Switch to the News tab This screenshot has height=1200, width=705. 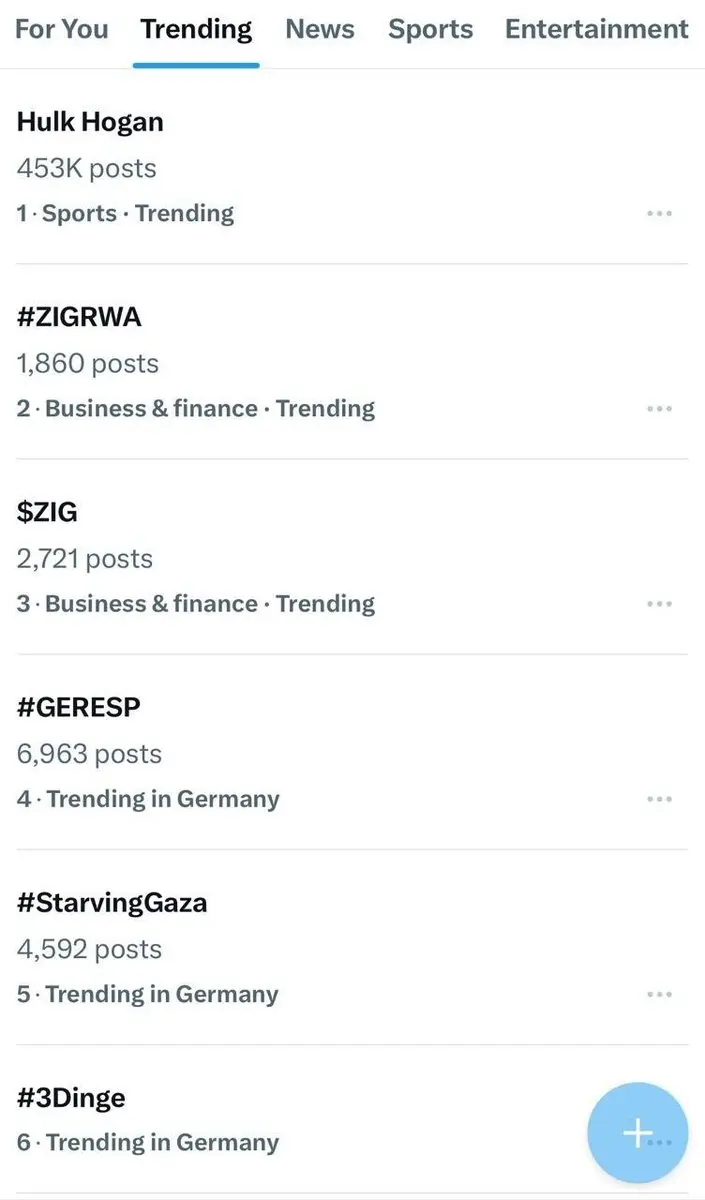click(x=320, y=30)
